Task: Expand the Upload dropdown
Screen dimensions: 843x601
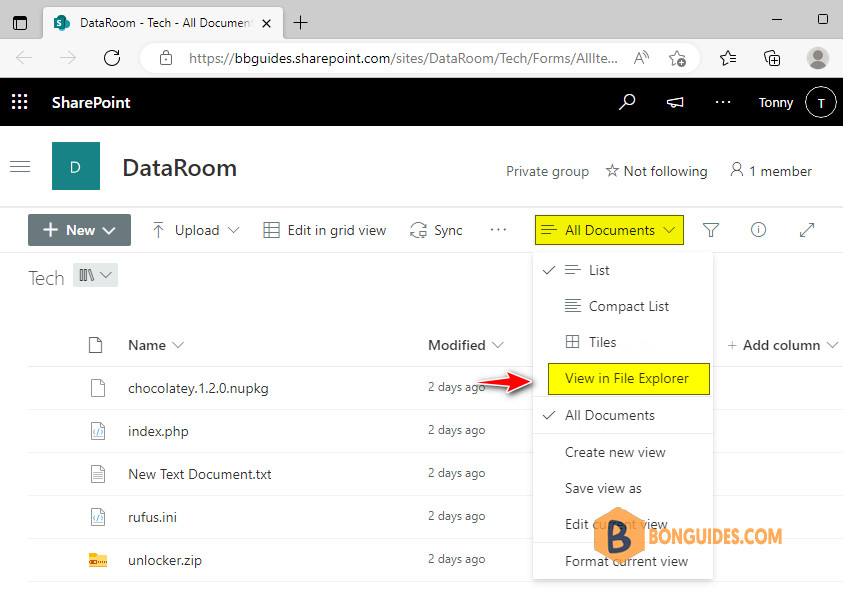Action: click(233, 230)
